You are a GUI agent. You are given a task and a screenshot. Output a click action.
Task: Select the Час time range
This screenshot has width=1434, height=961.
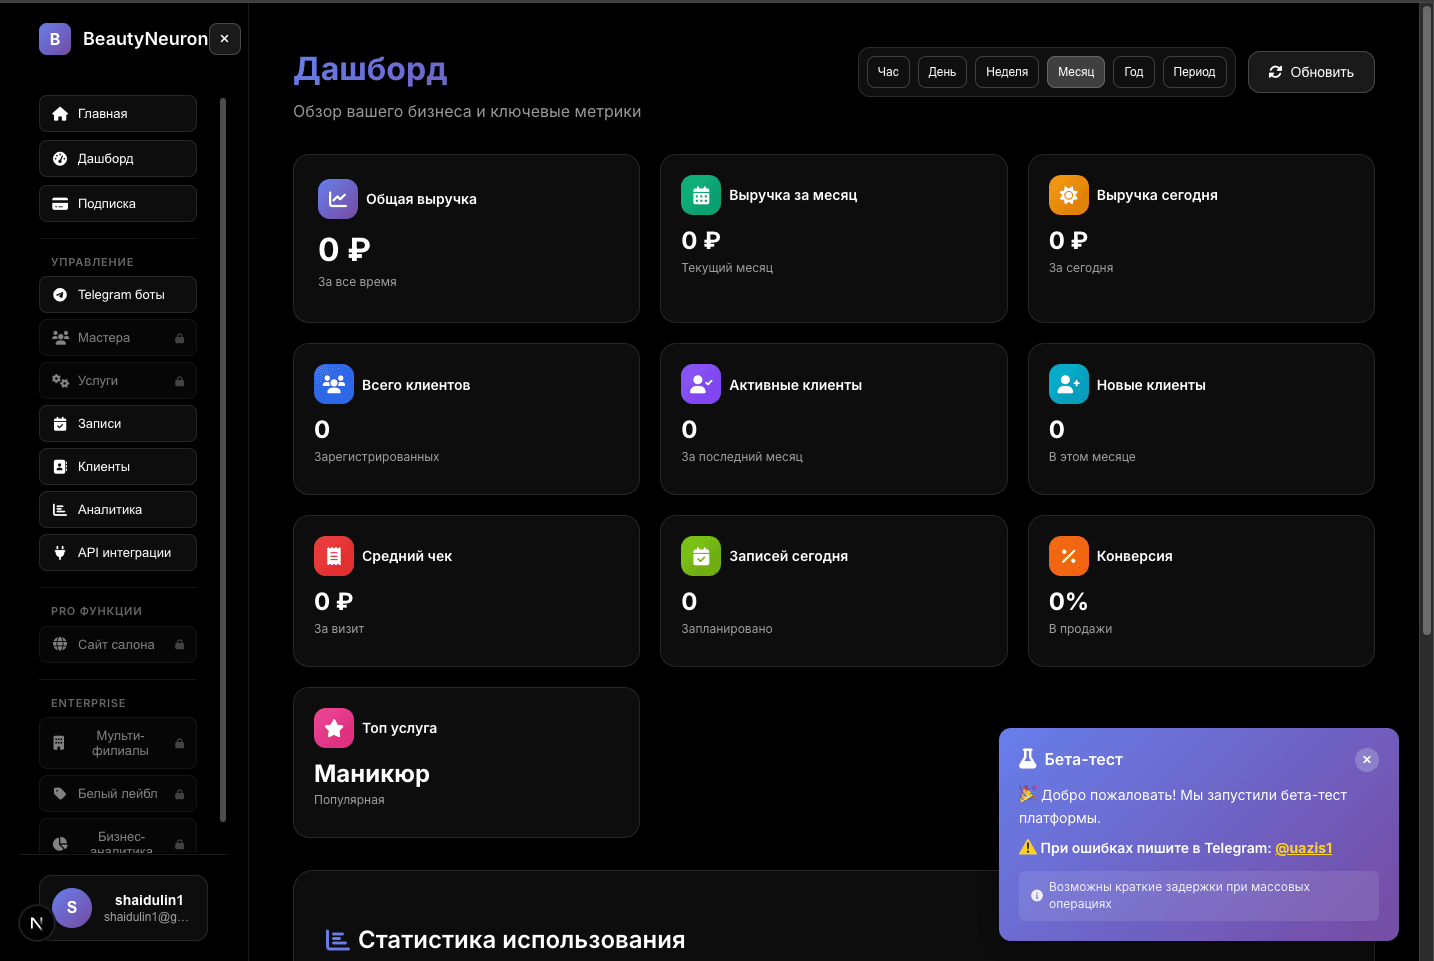tap(888, 72)
